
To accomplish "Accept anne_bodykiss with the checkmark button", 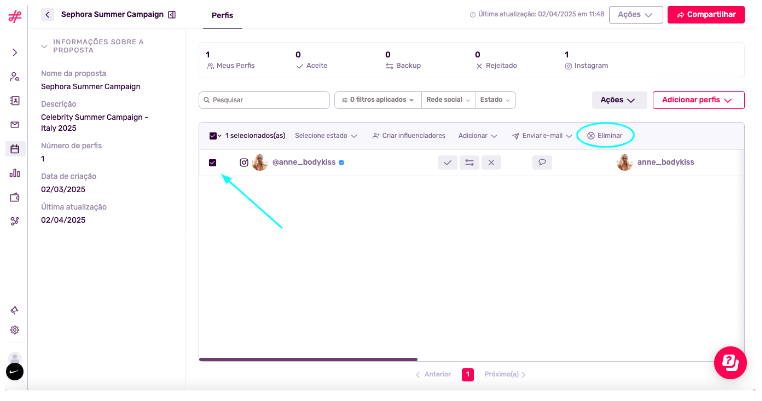I will (448, 162).
